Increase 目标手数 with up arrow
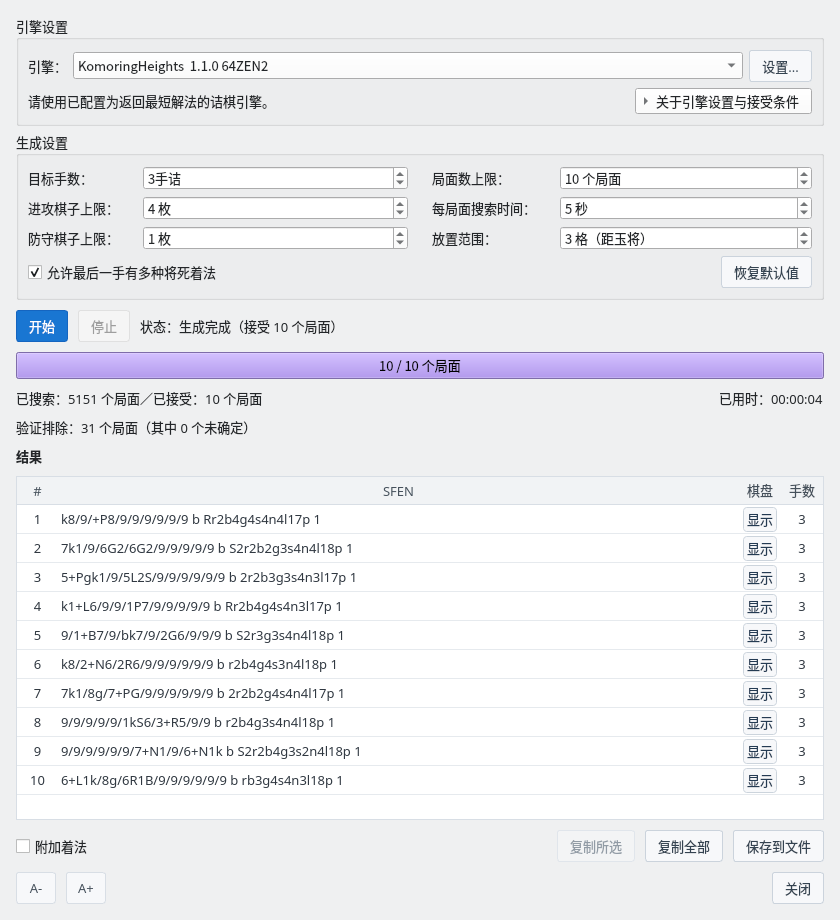840x920 pixels. [x=400, y=174]
